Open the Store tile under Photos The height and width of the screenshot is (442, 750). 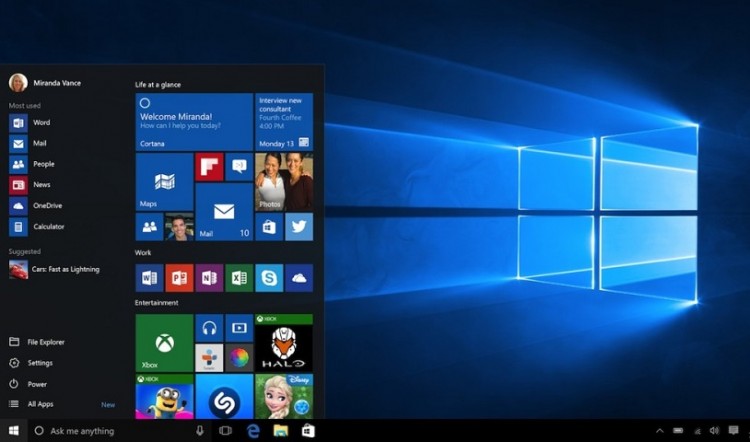point(269,227)
